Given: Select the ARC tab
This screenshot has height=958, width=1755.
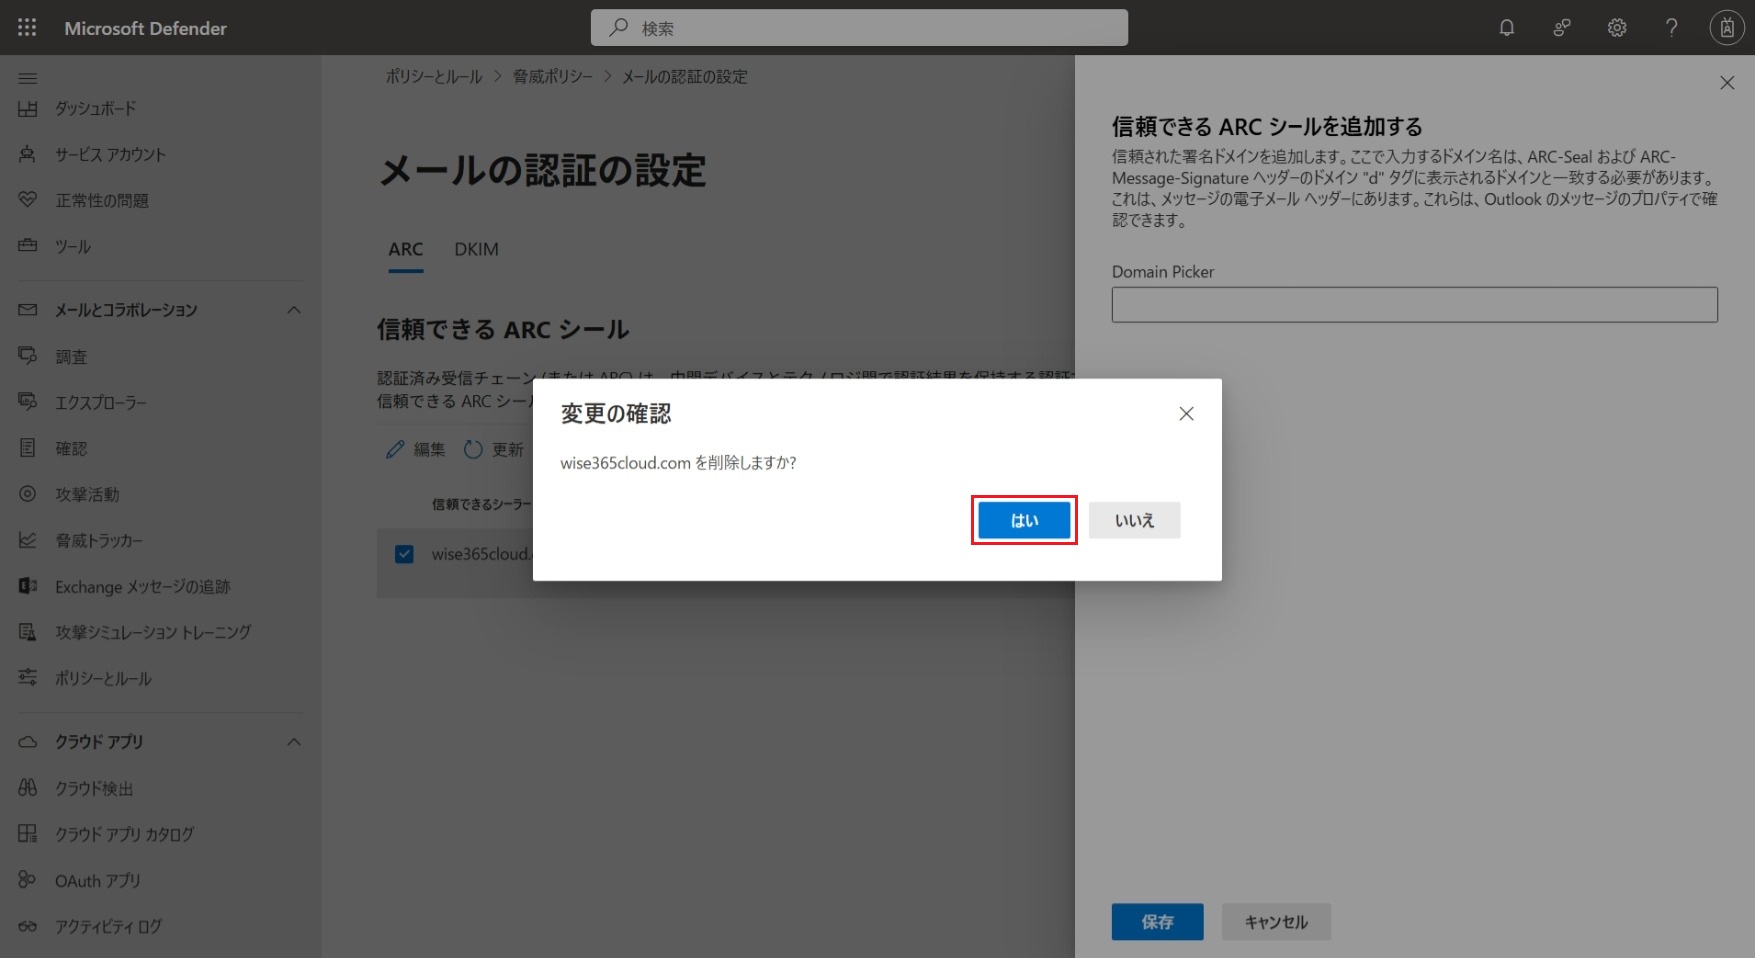Looking at the screenshot, I should [x=405, y=249].
